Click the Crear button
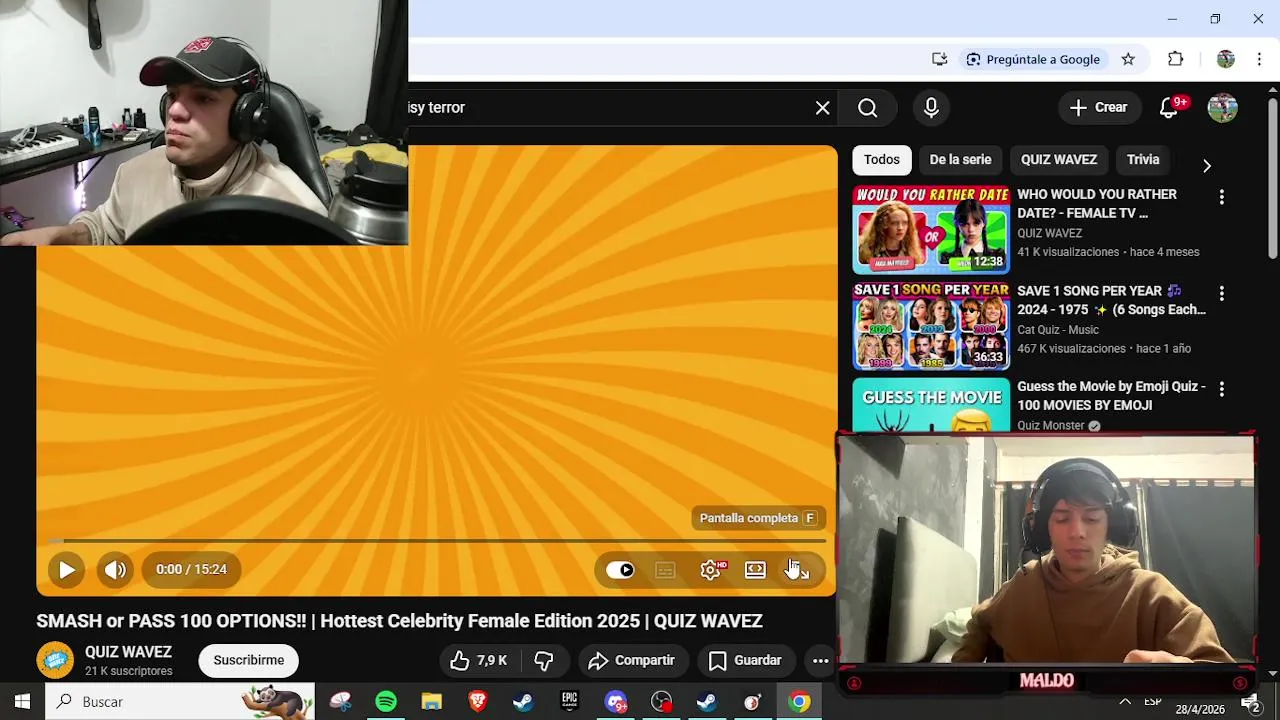This screenshot has width=1280, height=720. (x=1098, y=108)
